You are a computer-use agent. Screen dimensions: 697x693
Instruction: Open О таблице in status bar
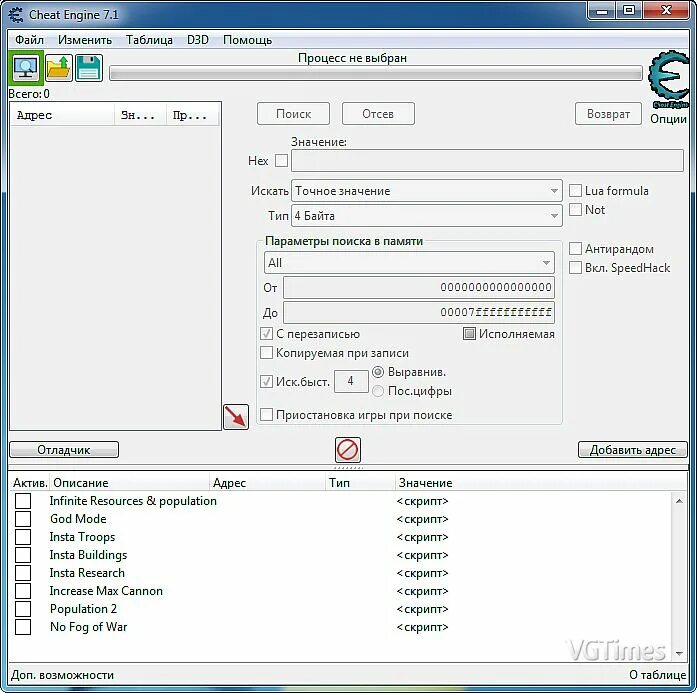point(657,675)
